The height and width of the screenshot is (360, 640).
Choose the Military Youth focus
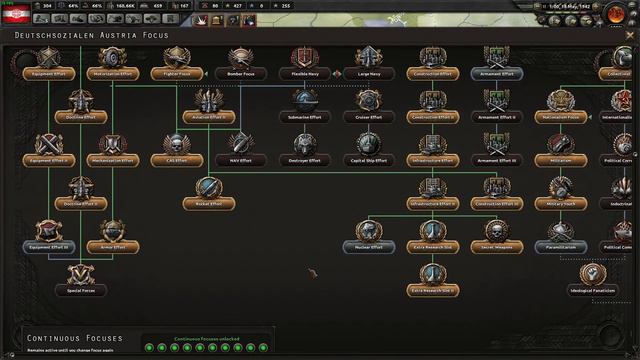pos(561,204)
